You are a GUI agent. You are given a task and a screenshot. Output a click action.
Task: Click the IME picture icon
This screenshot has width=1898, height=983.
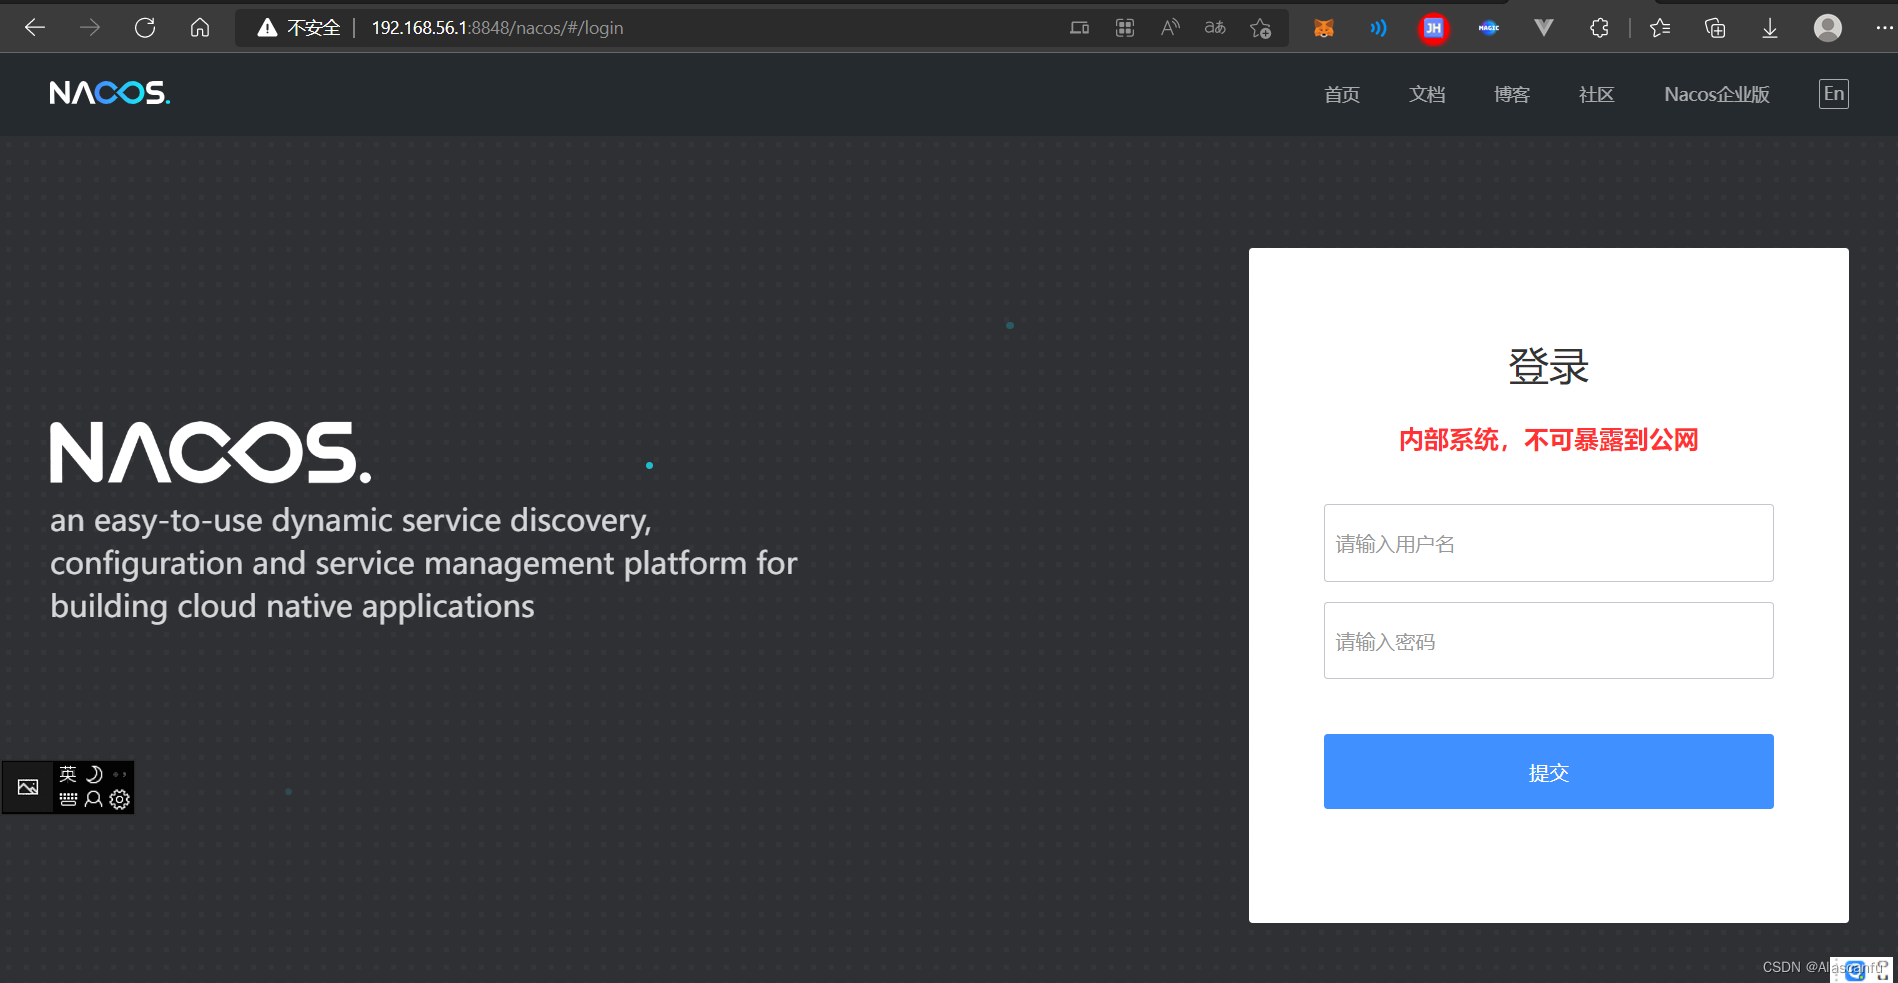coord(28,787)
